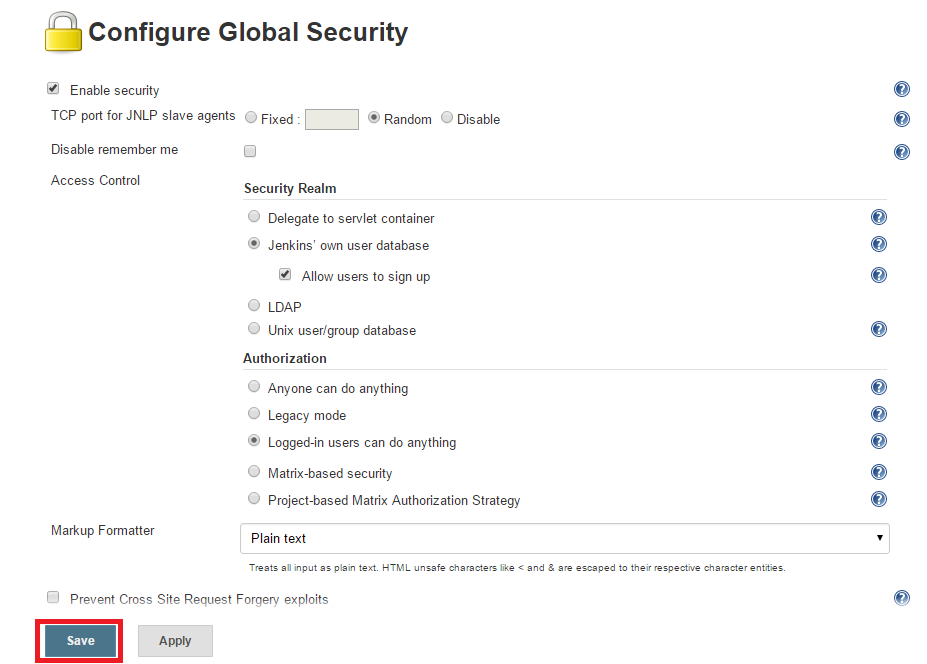Open help for Allow users to sign up
Screen dimensions: 927x664
879,275
